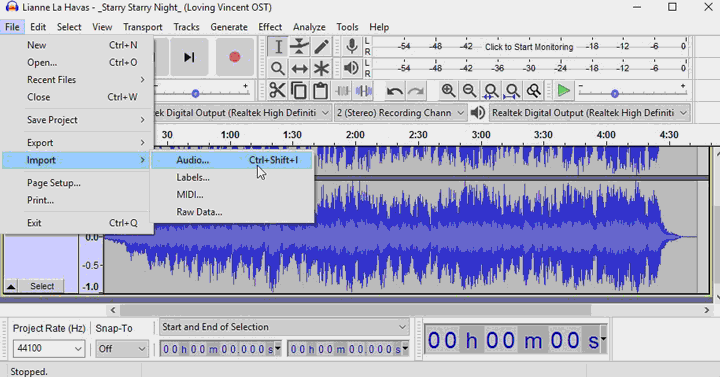Click the Paste clipboard icon

click(x=320, y=90)
